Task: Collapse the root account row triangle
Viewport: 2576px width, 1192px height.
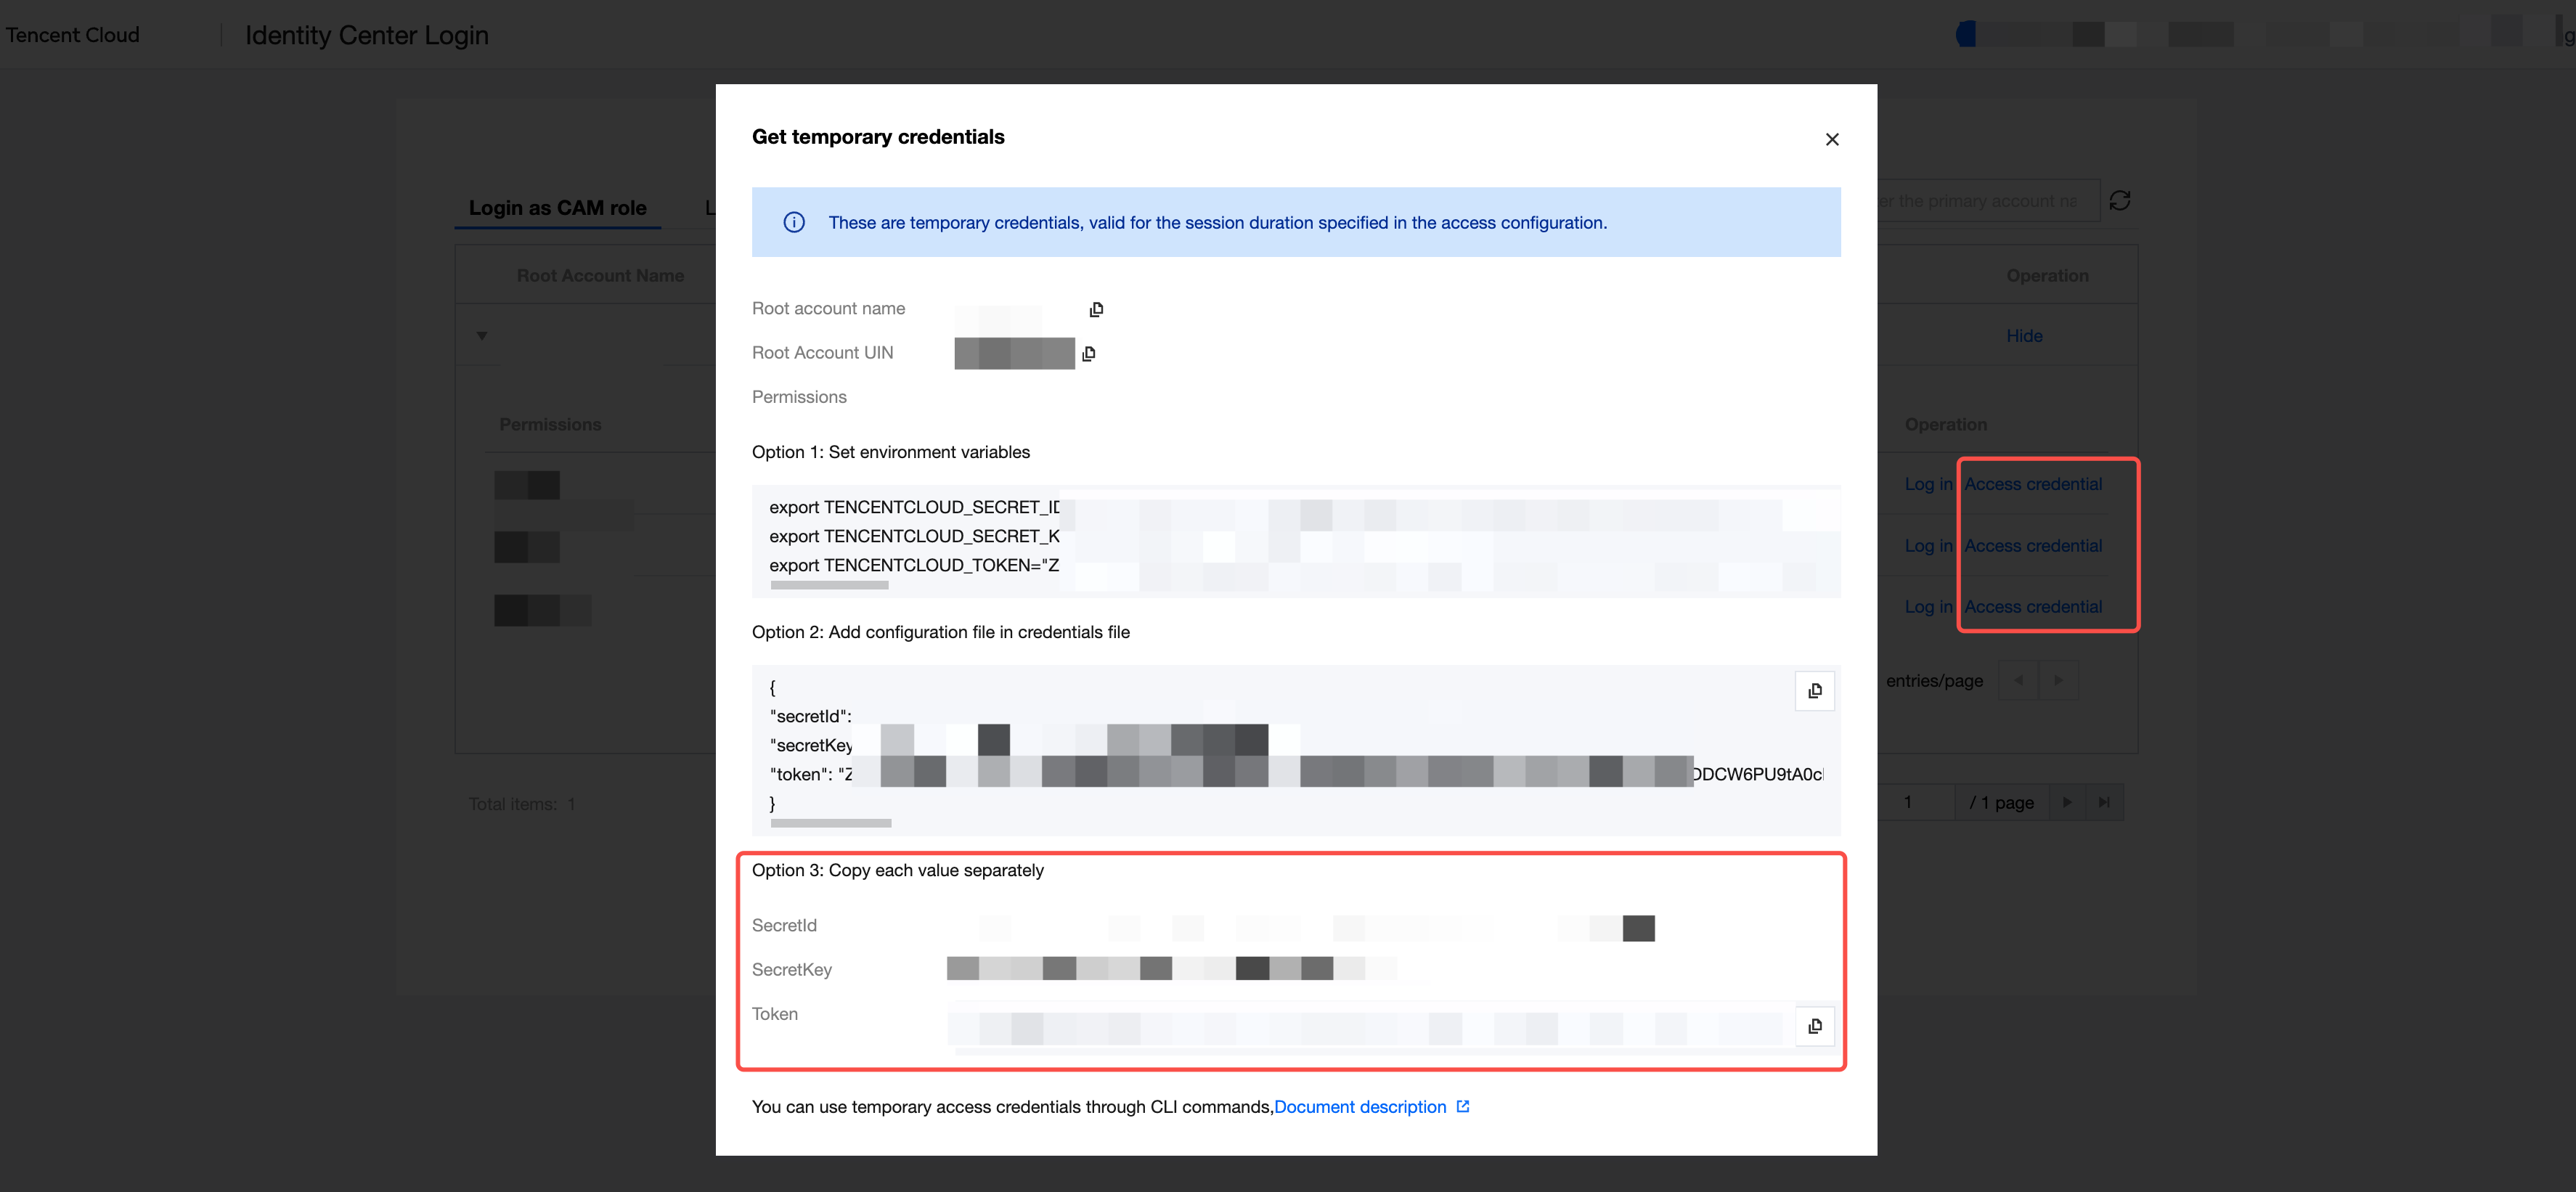Action: click(x=482, y=336)
